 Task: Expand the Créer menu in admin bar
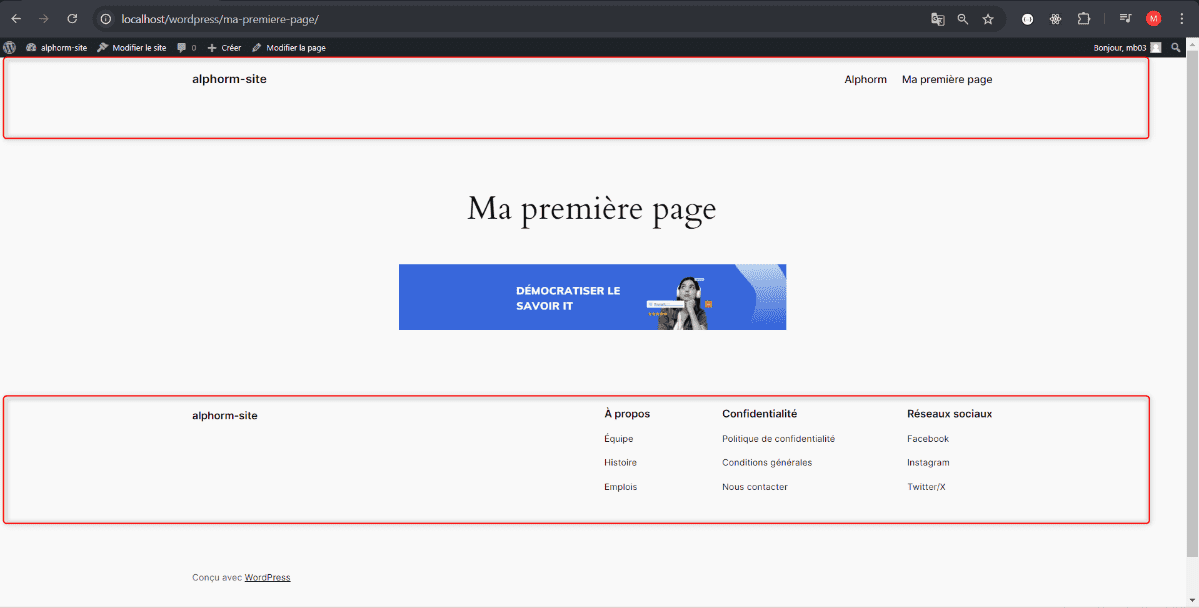tap(224, 47)
